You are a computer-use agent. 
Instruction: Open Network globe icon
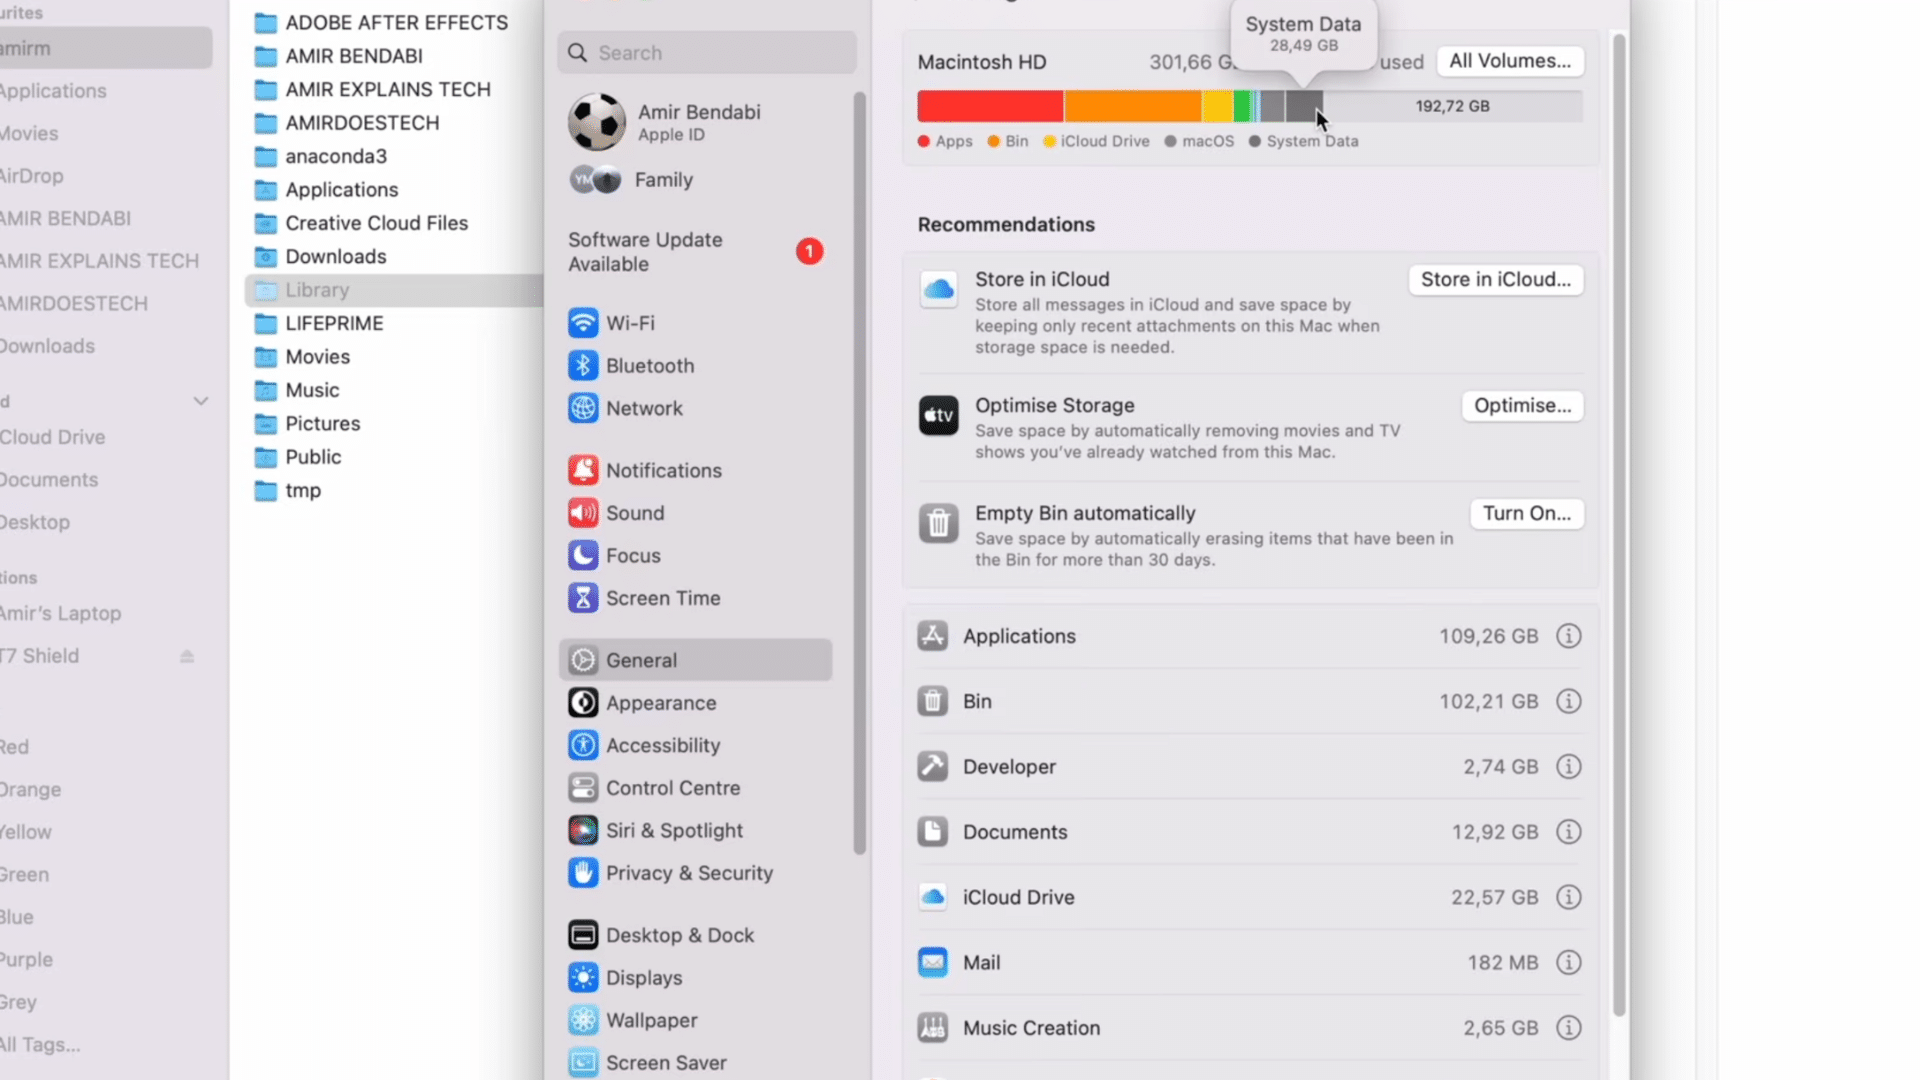pos(583,408)
